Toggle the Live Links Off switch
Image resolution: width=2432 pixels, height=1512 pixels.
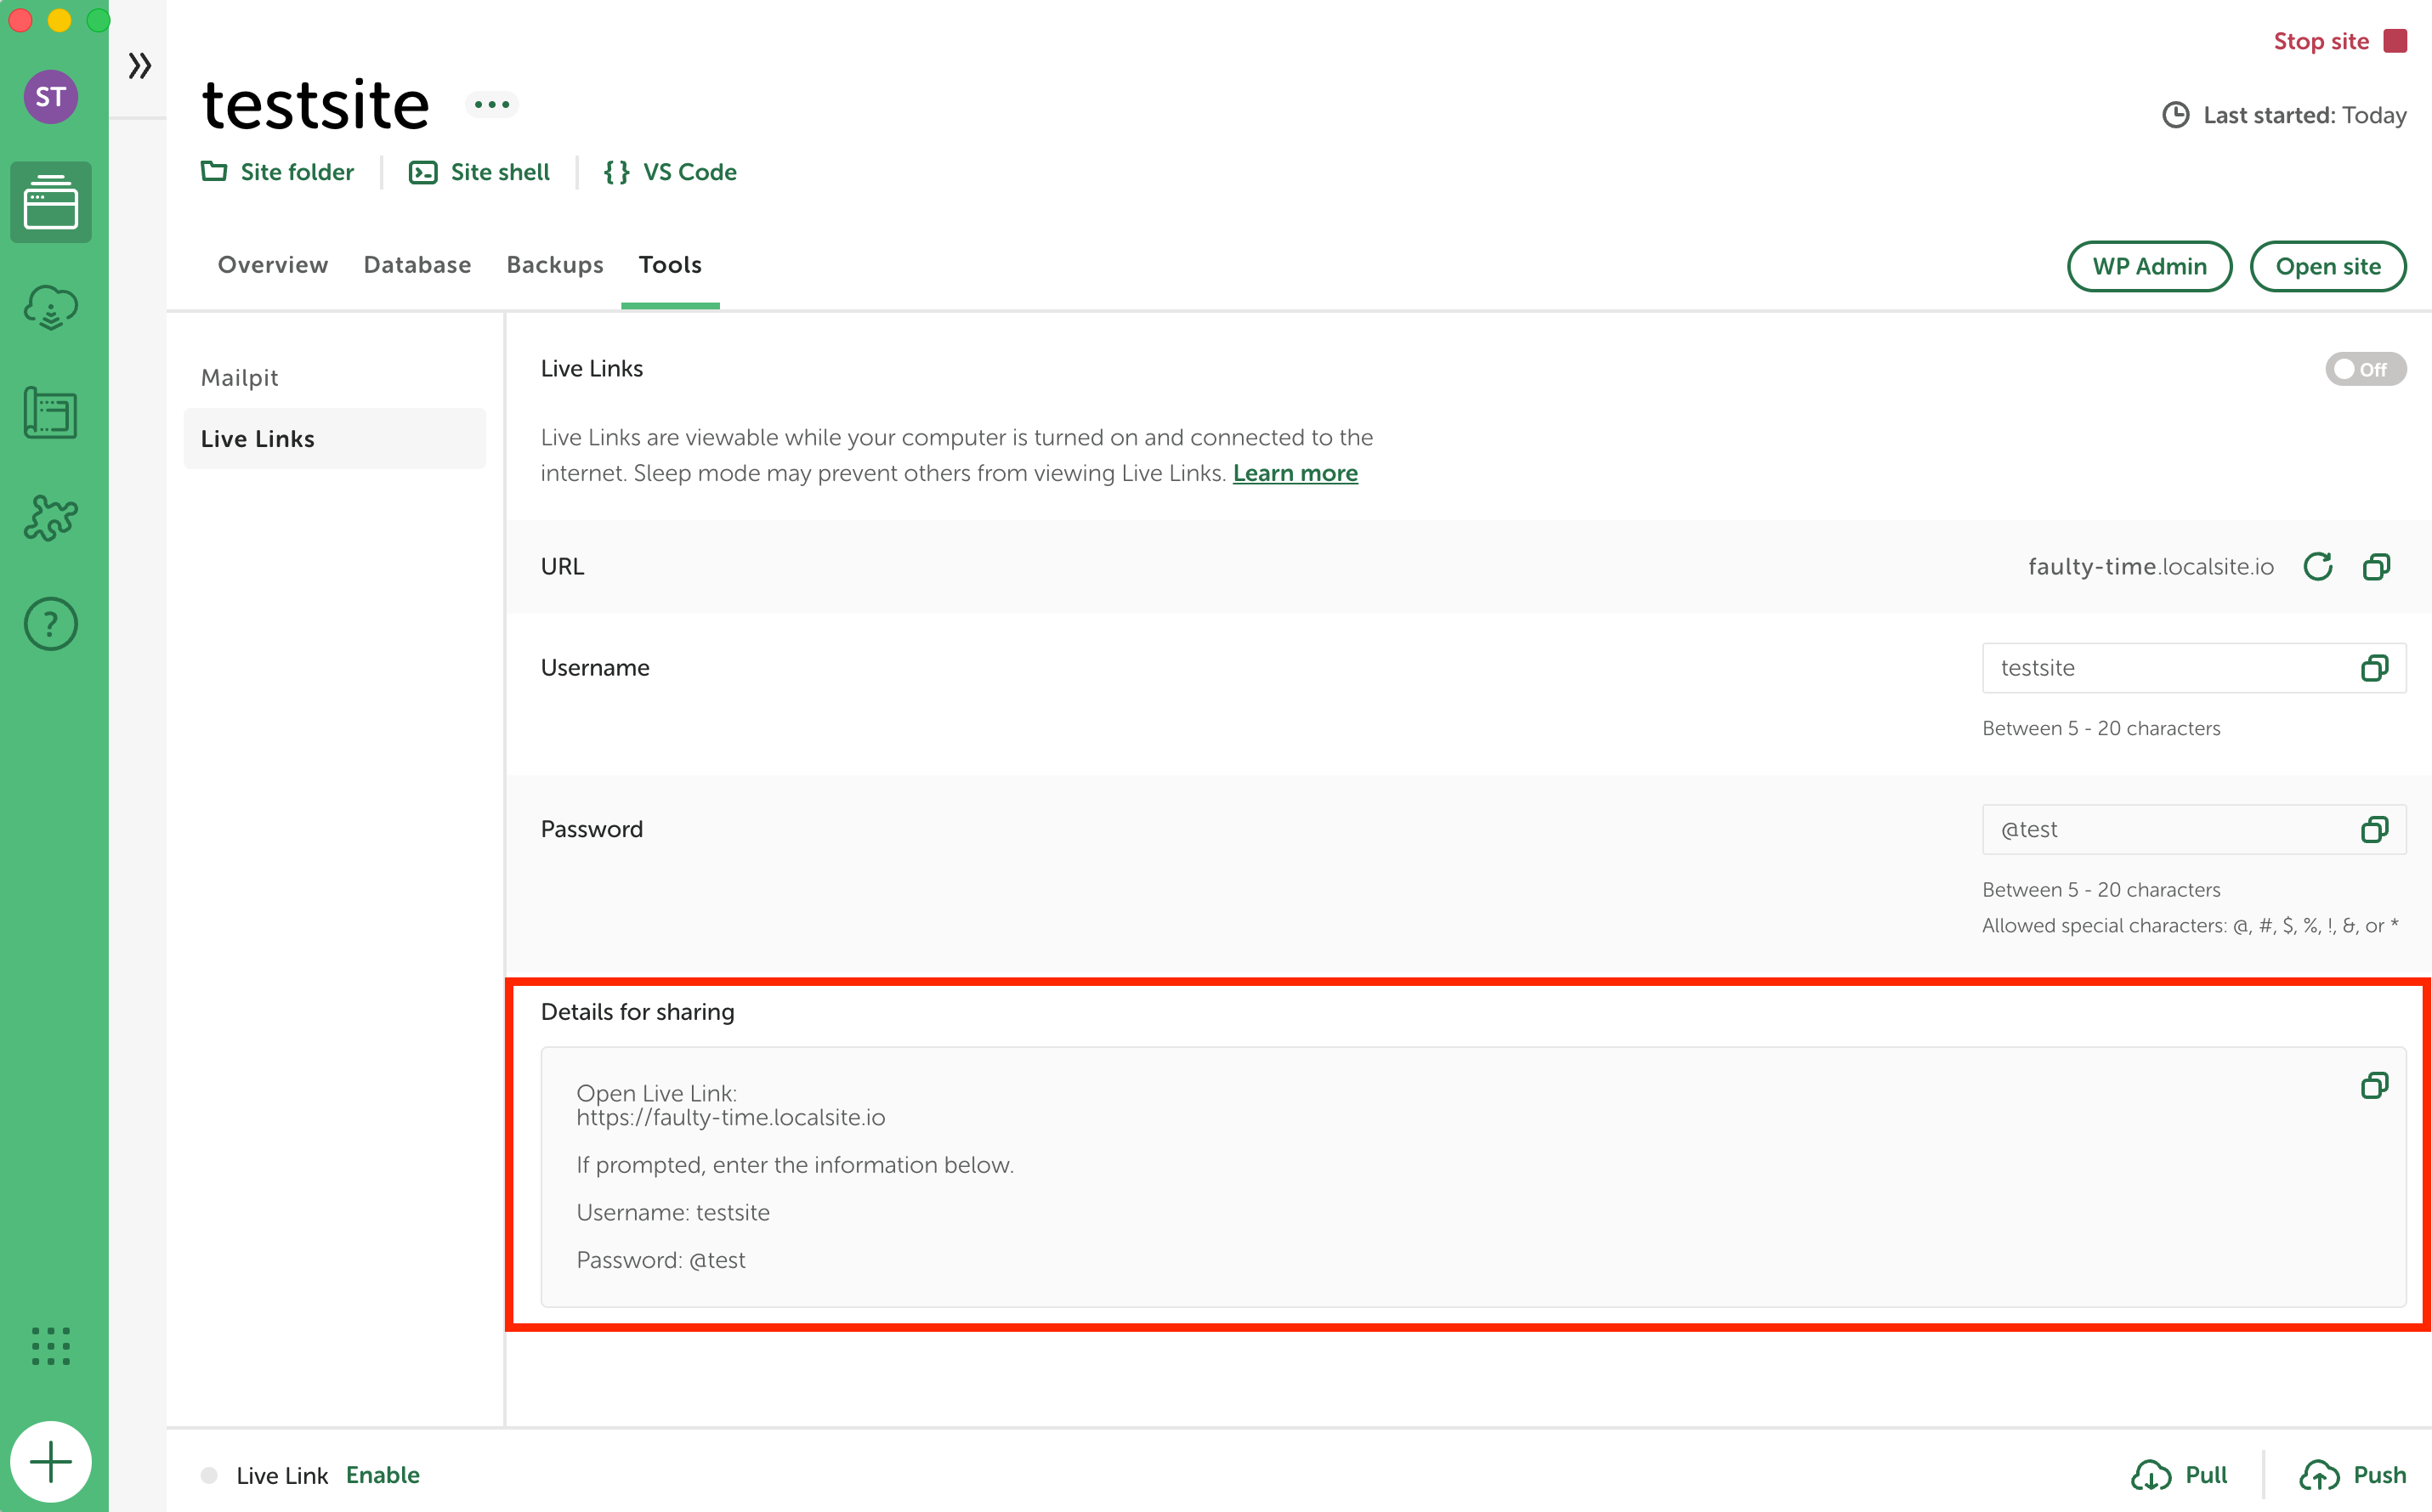click(x=2365, y=369)
